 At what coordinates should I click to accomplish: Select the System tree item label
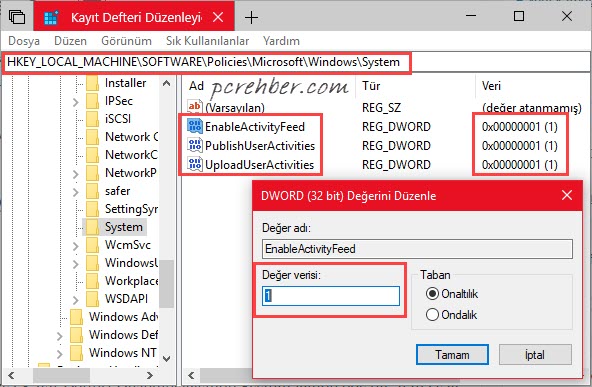click(123, 227)
